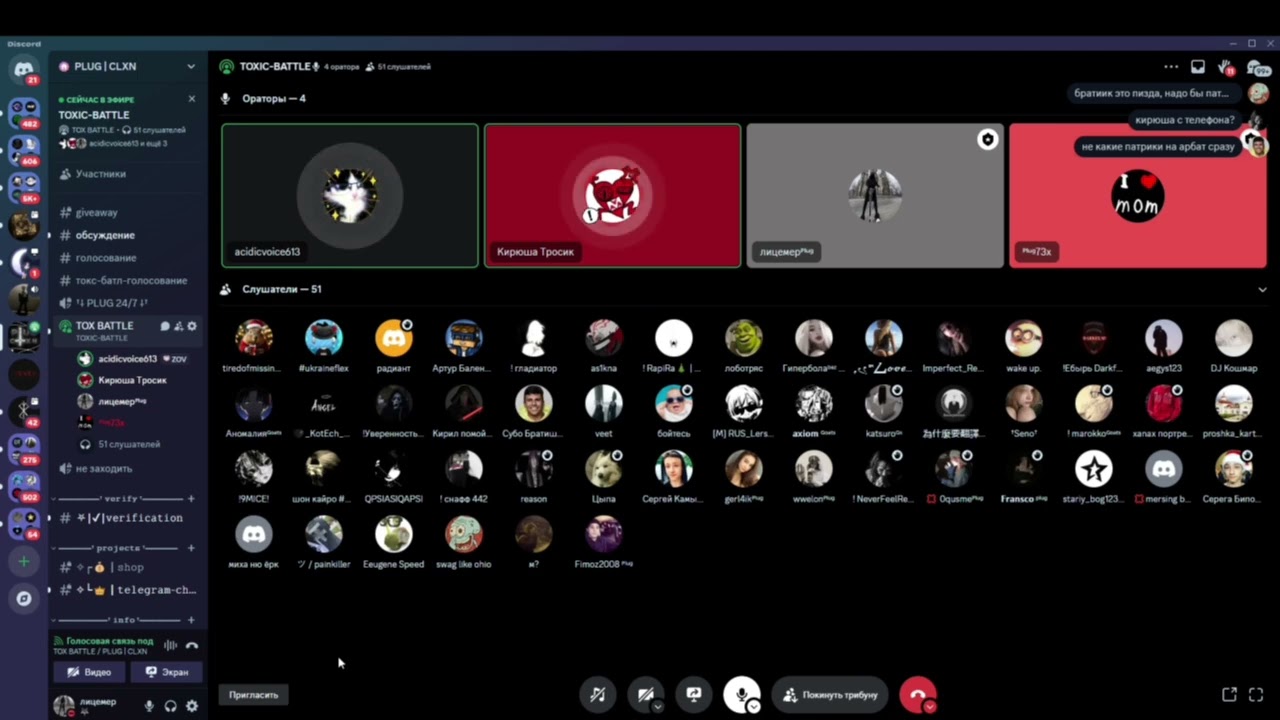Click listener avatar named swag like ohio

tap(464, 534)
